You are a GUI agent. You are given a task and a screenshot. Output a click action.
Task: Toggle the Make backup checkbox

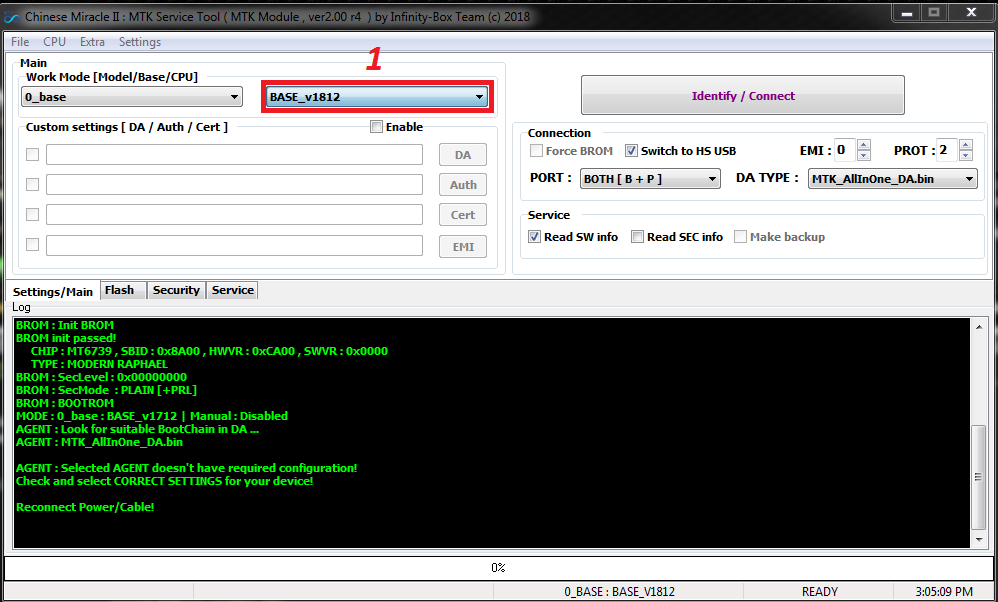click(x=740, y=237)
